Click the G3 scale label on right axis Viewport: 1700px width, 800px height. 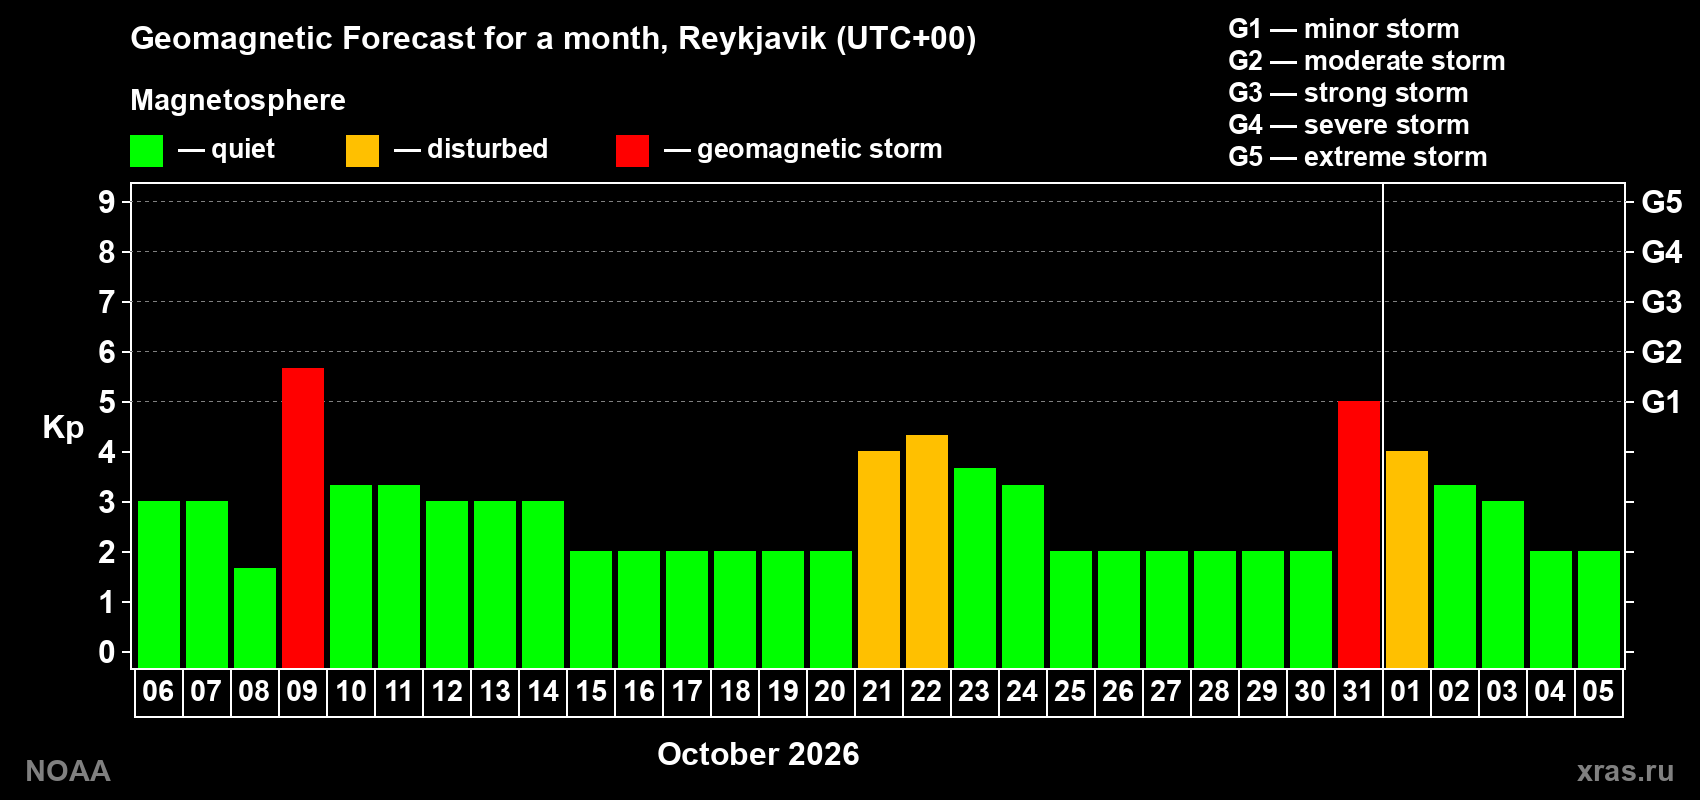click(x=1662, y=302)
